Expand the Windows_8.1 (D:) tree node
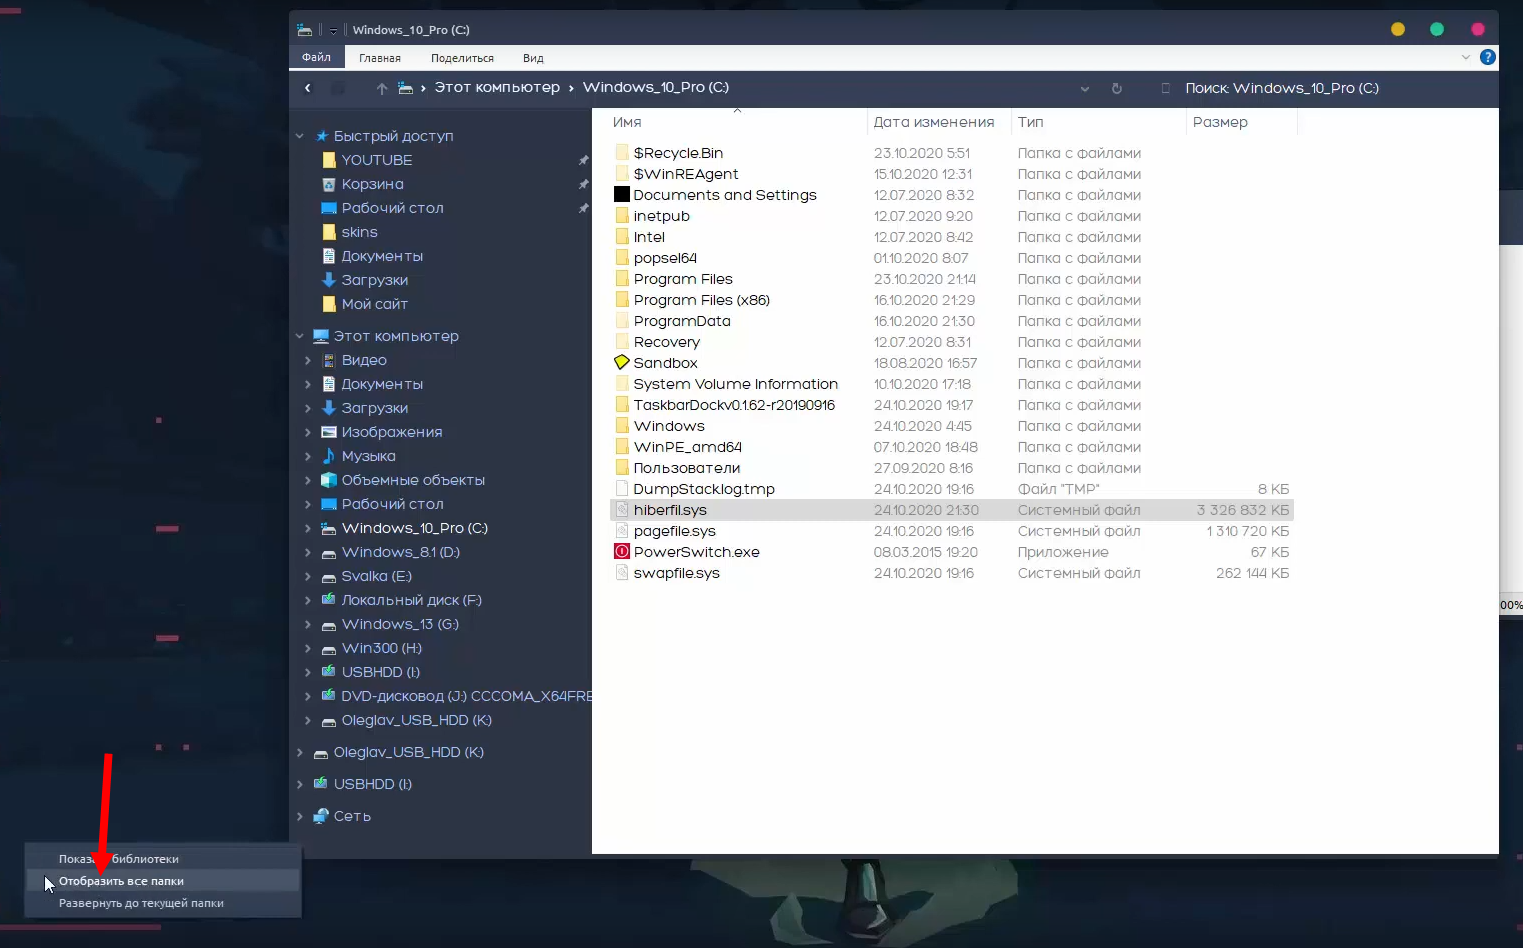The height and width of the screenshot is (948, 1523). (307, 552)
